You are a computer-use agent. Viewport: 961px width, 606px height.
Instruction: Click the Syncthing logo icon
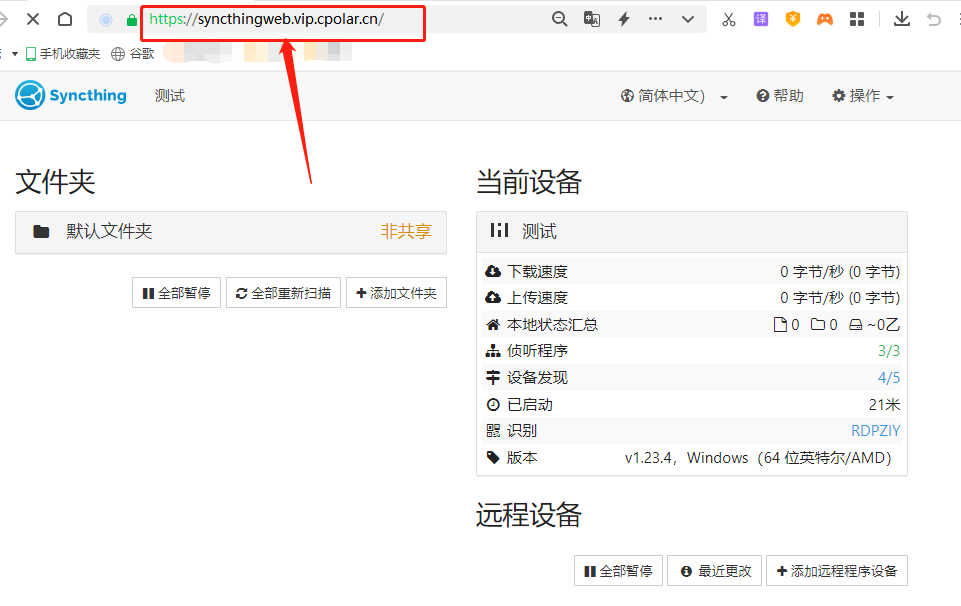coord(30,96)
